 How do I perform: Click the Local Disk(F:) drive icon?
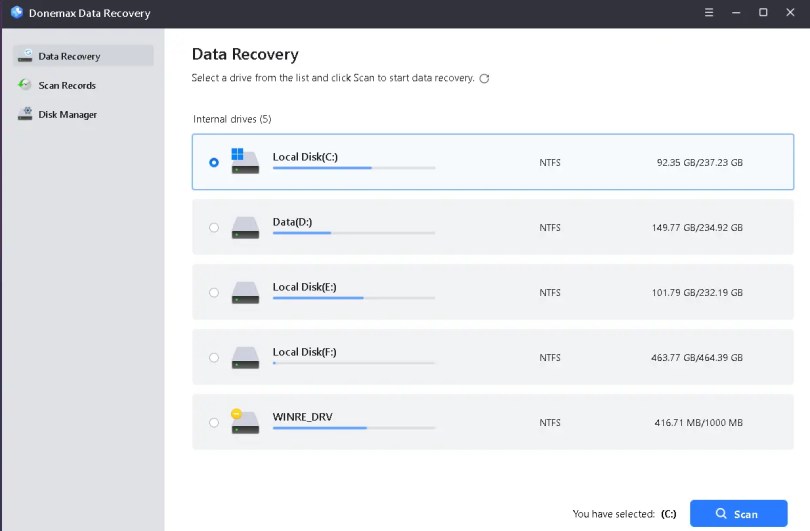coord(244,357)
